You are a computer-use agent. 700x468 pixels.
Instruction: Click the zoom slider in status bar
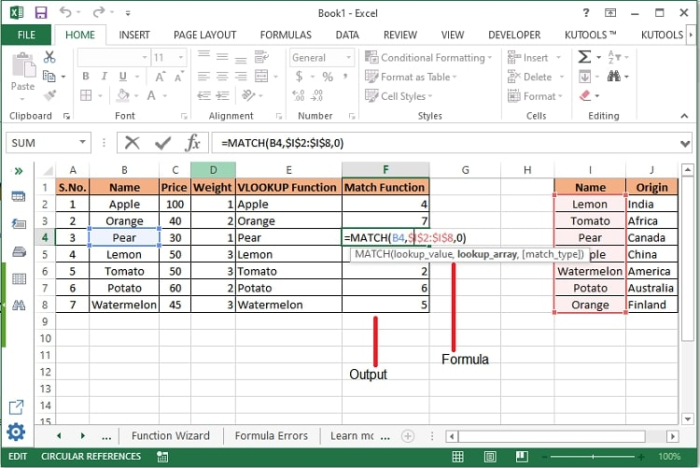point(593,456)
